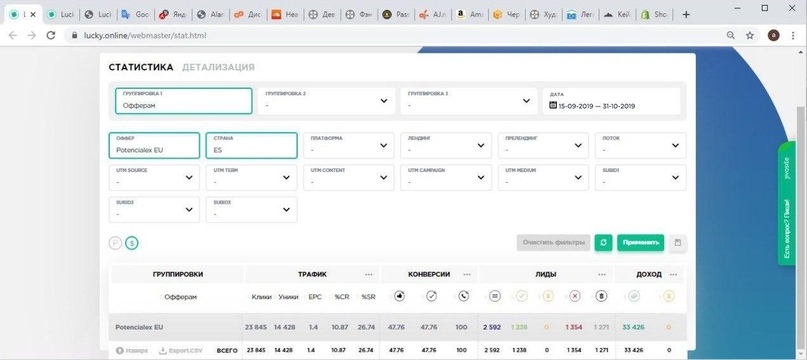The height and width of the screenshot is (360, 807).
Task: Open Трафик column options menu
Action: [369, 275]
